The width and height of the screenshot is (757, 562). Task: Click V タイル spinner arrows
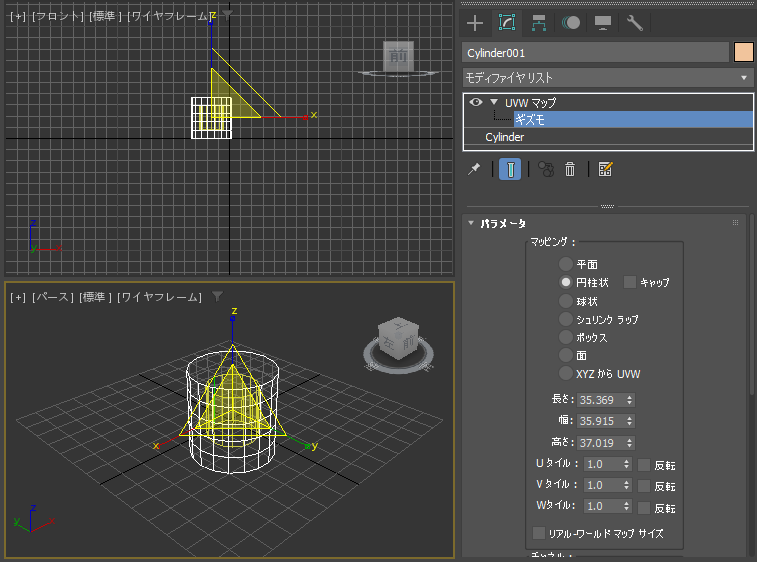(x=626, y=485)
